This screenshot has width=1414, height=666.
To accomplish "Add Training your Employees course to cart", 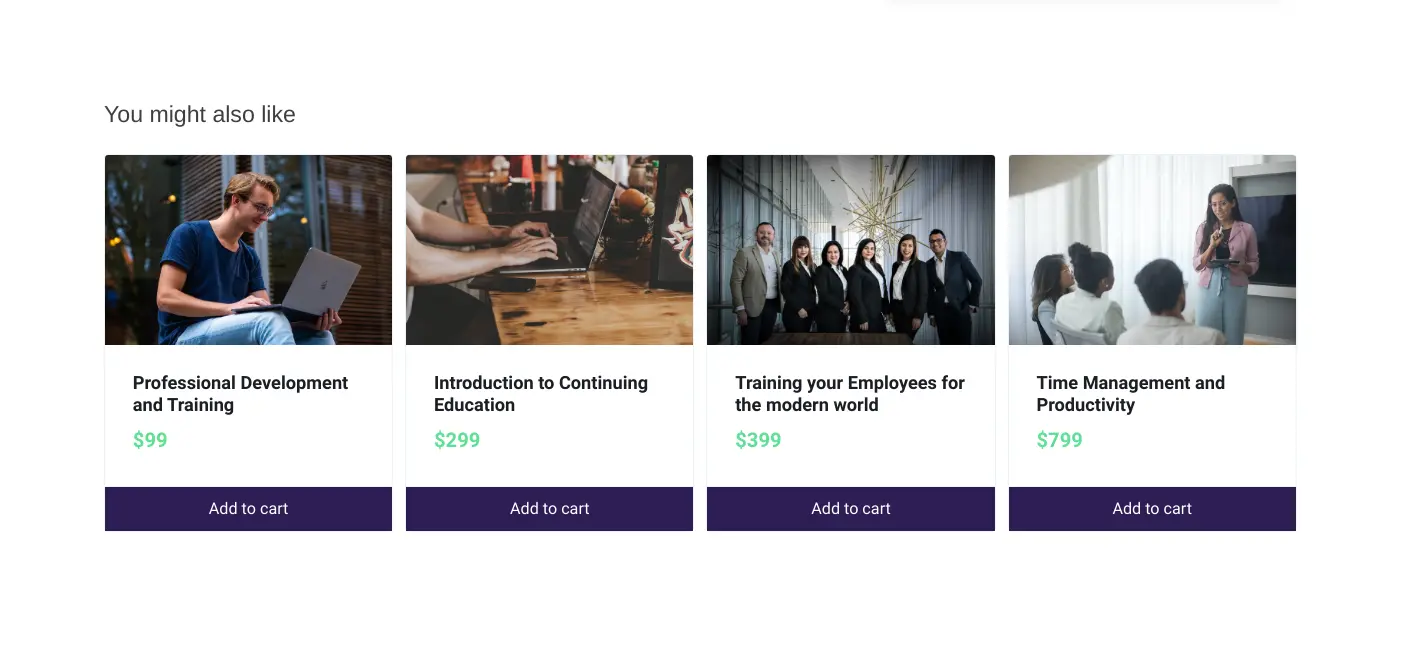I will click(850, 508).
